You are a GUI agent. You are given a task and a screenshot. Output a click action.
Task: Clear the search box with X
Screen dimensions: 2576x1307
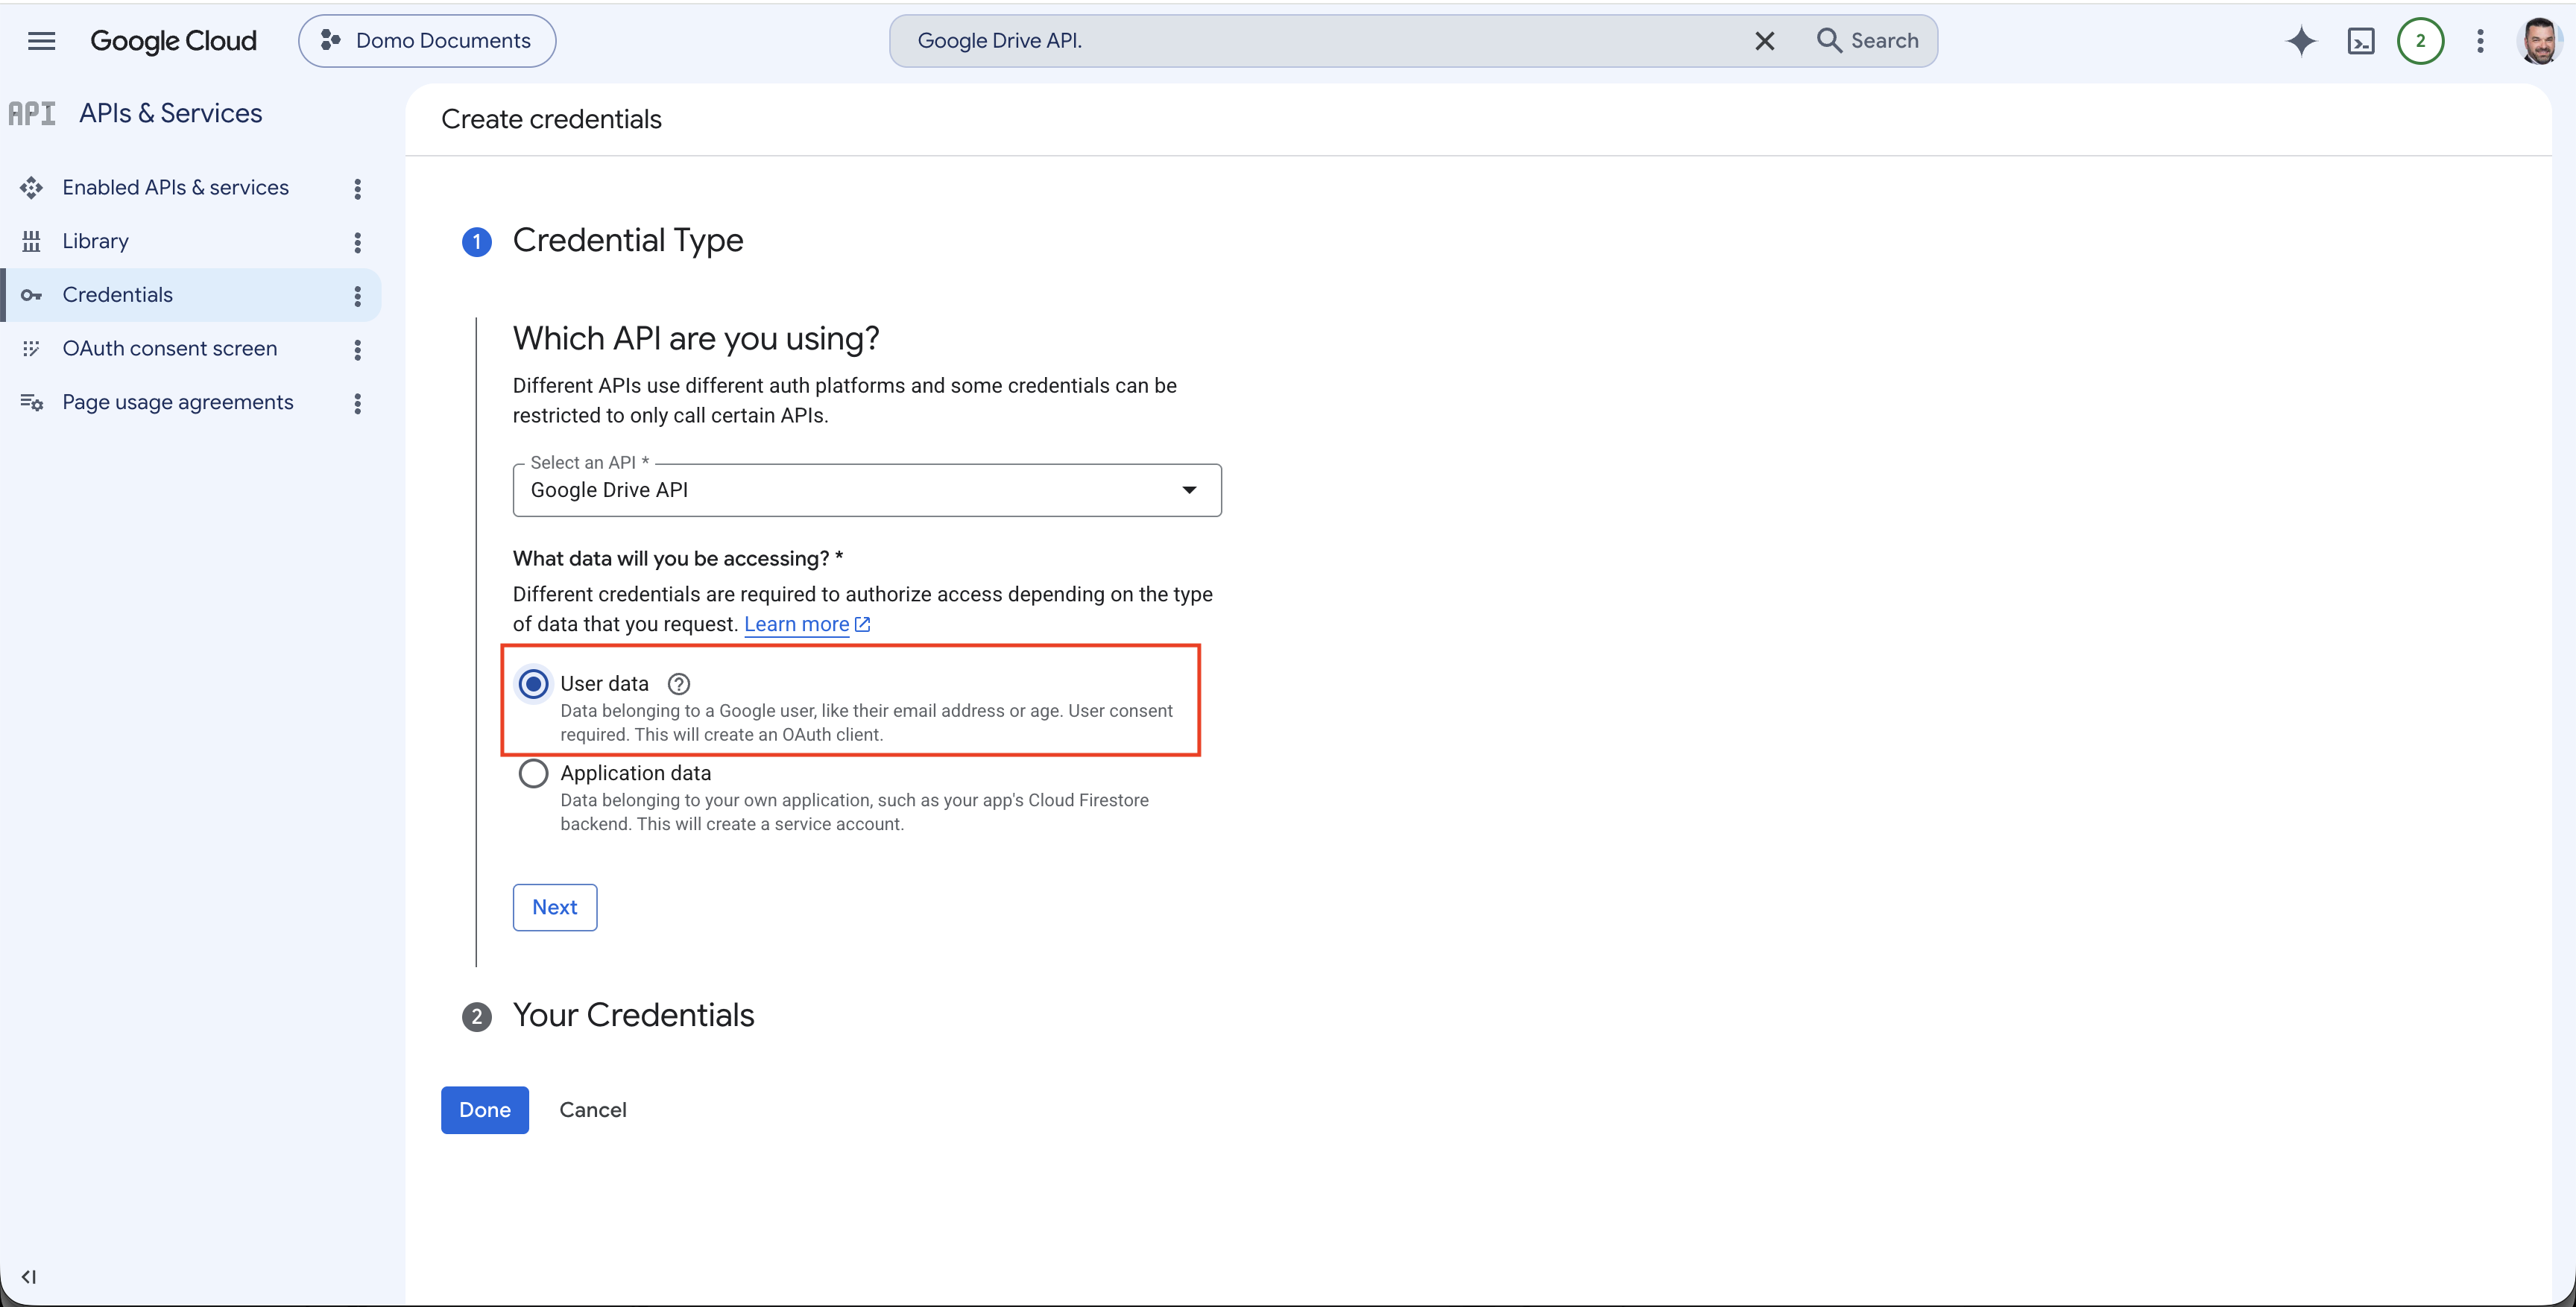1765,41
